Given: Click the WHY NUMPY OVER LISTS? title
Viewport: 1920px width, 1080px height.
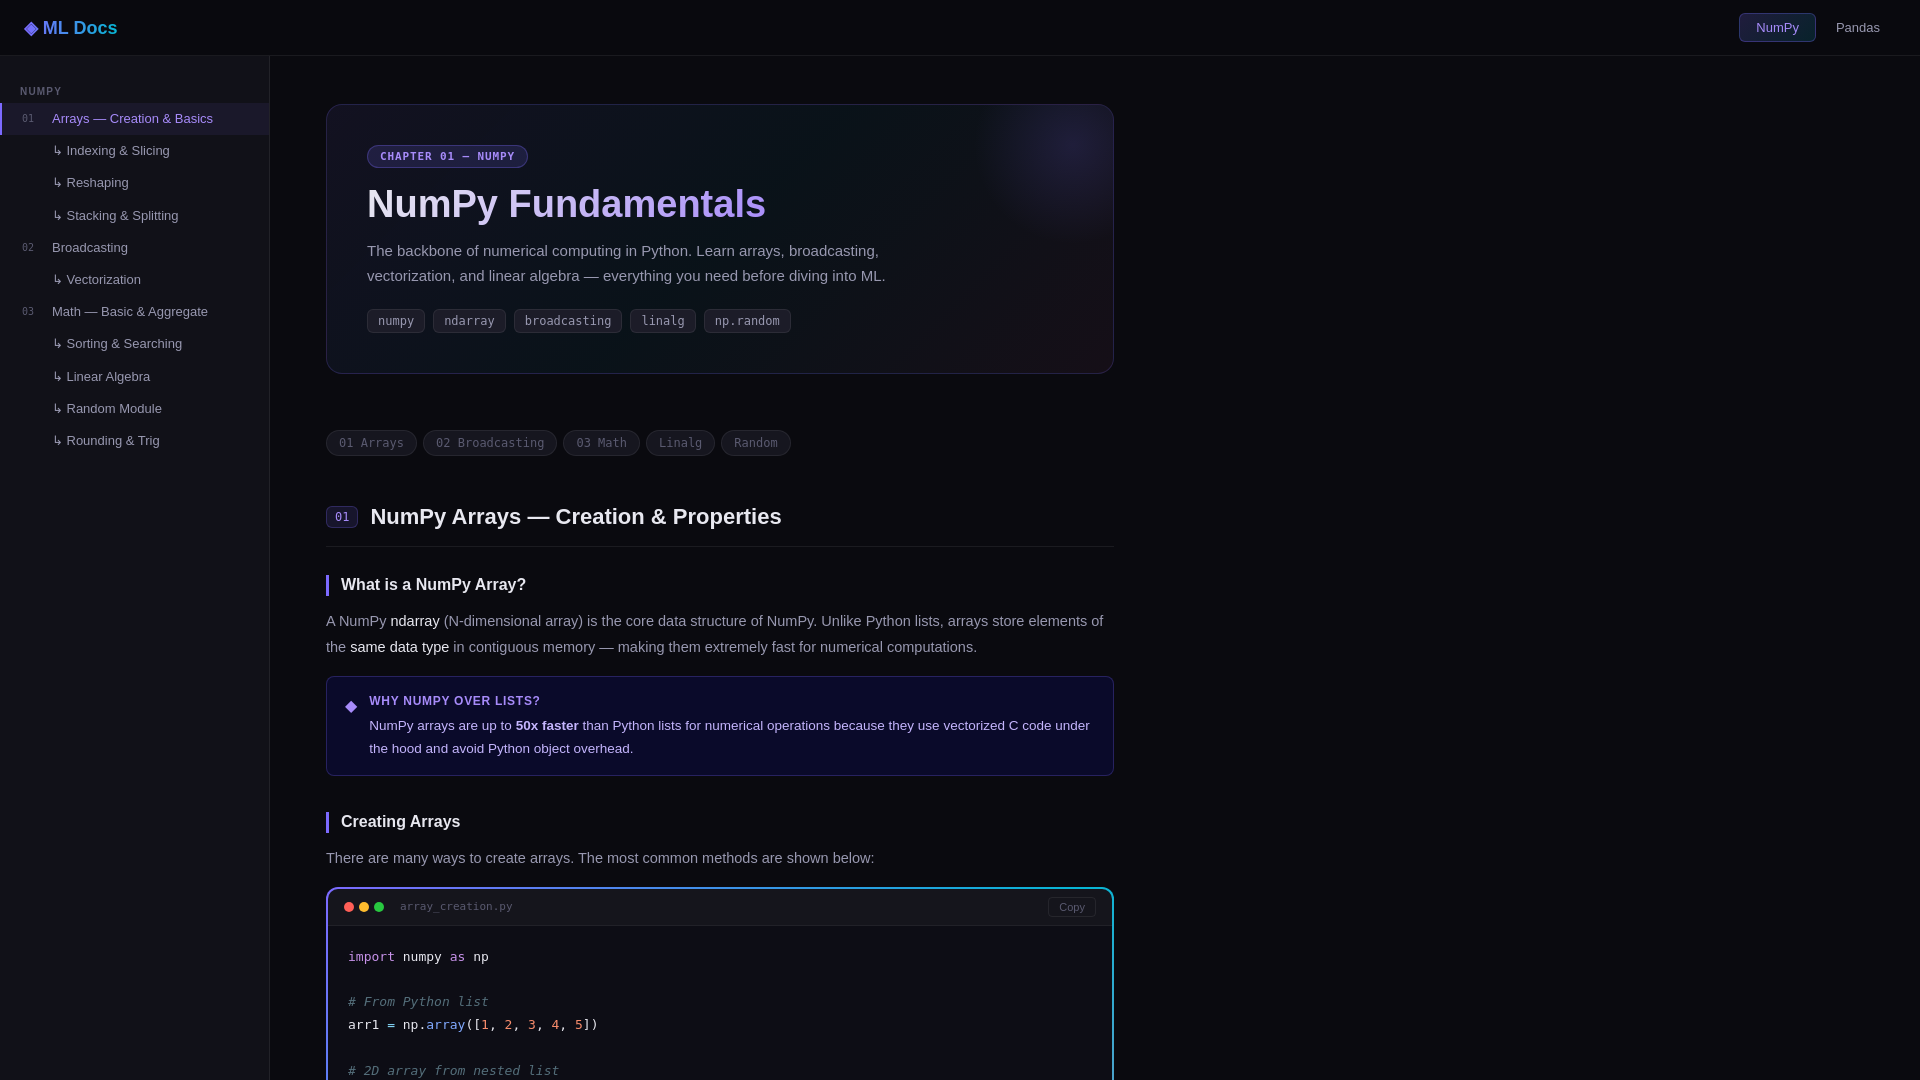Looking at the screenshot, I should coord(454,701).
